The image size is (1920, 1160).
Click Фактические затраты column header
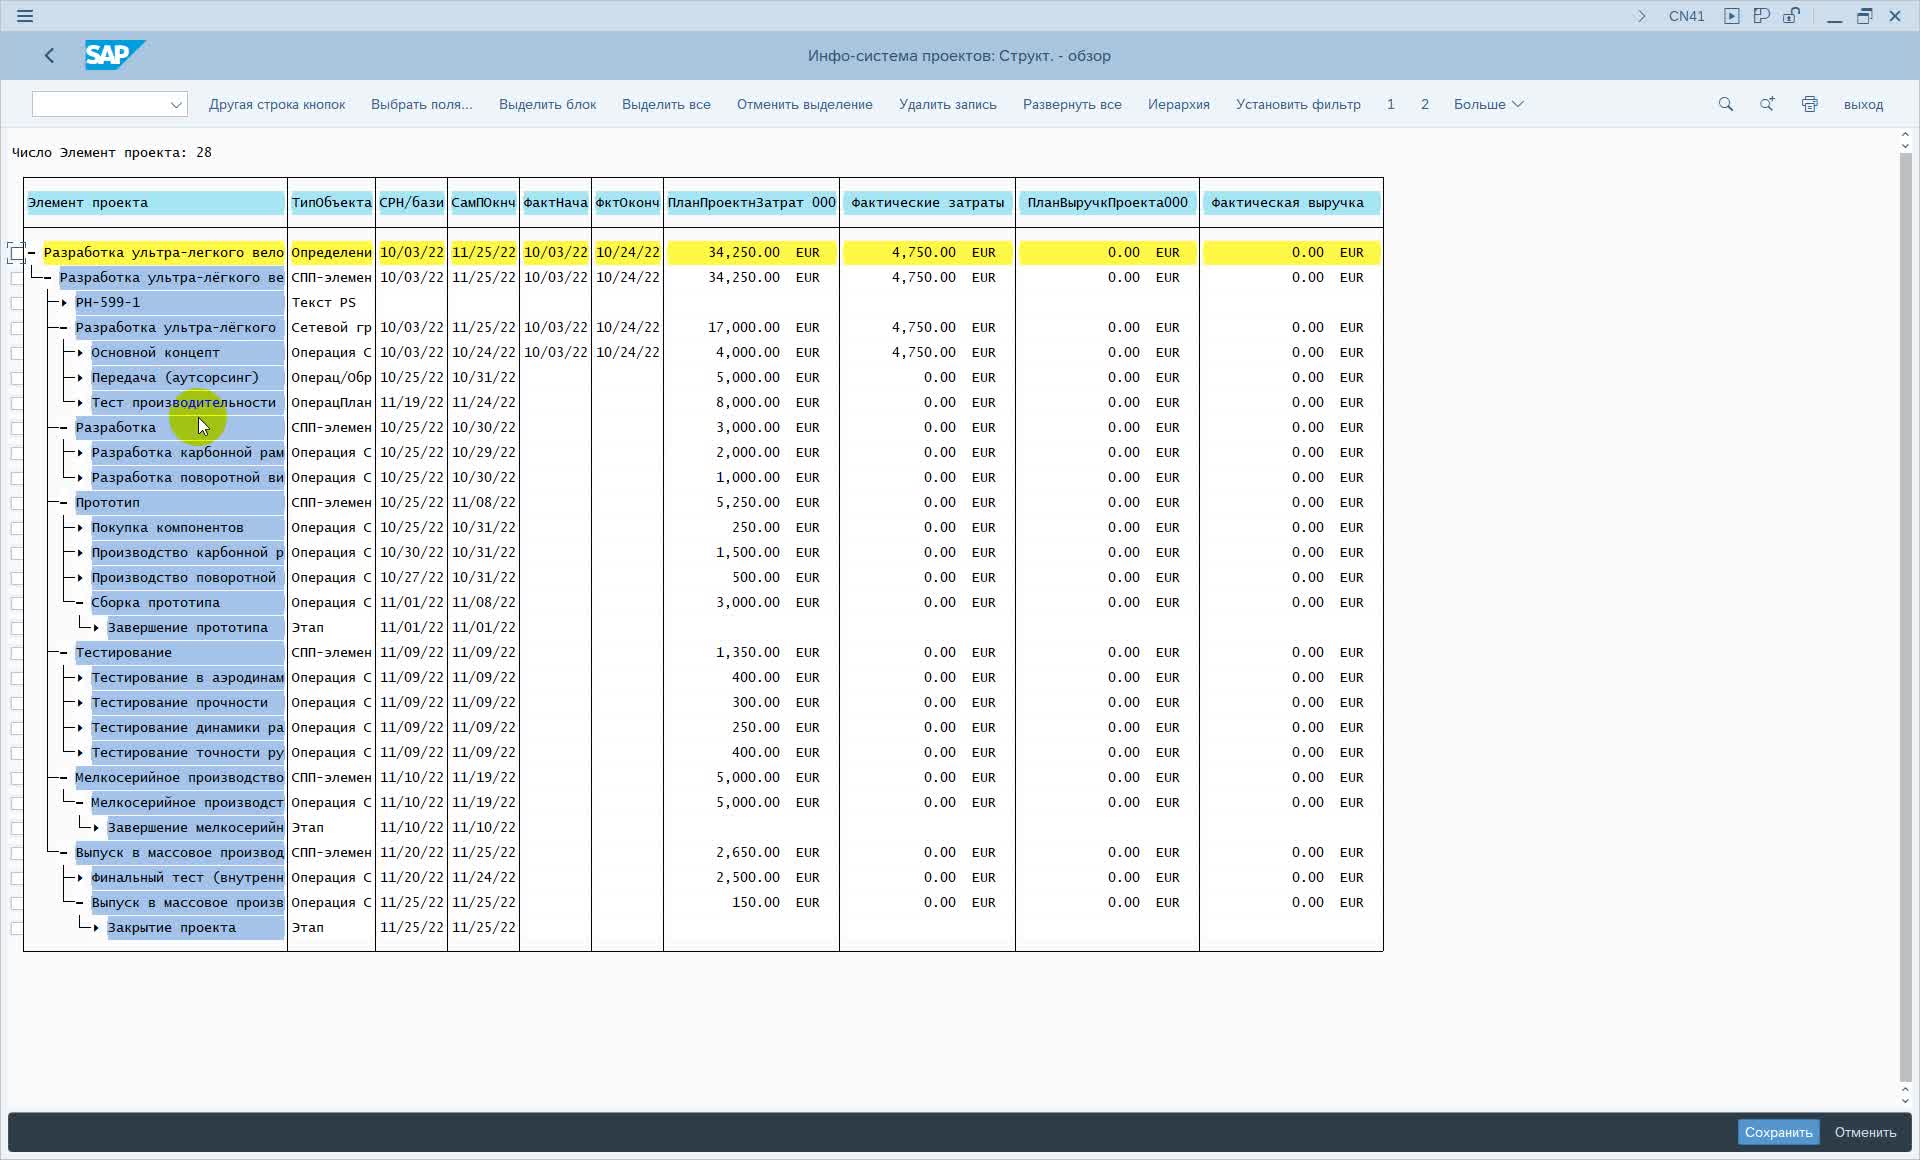tap(927, 202)
